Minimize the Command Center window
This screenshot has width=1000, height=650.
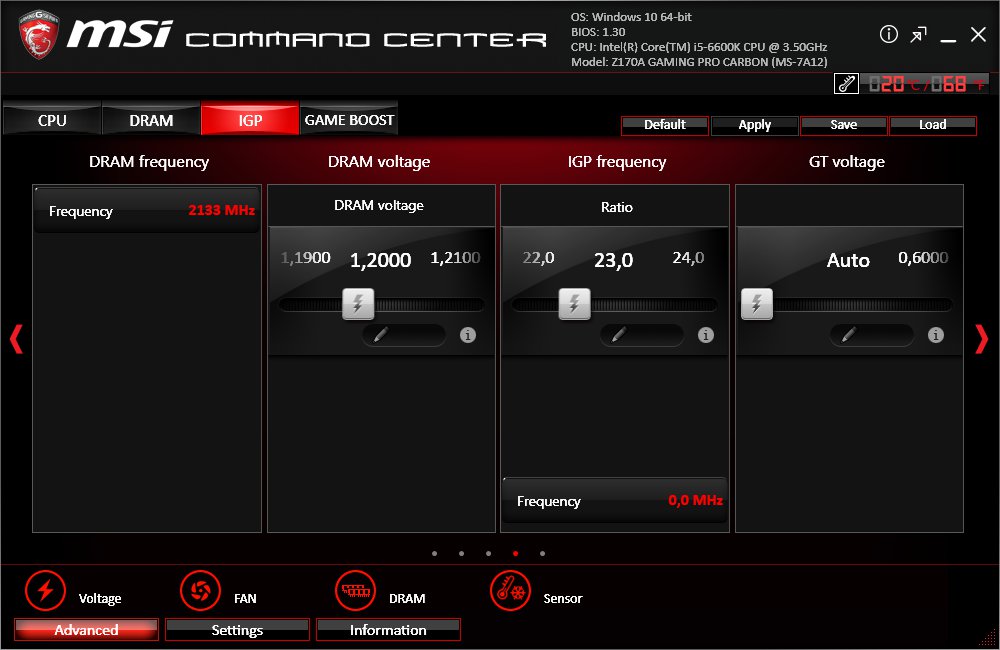click(x=948, y=40)
